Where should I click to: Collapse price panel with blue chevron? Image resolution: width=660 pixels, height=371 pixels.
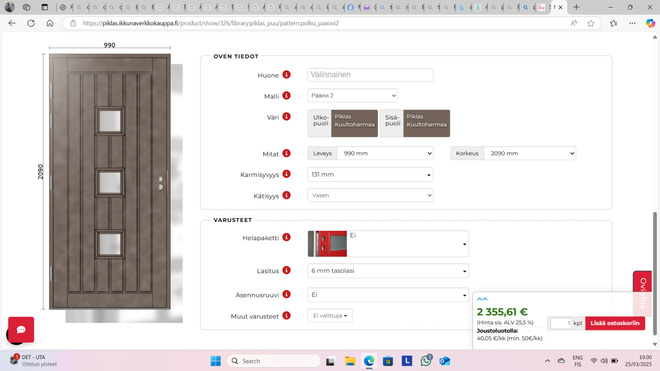coord(482,299)
